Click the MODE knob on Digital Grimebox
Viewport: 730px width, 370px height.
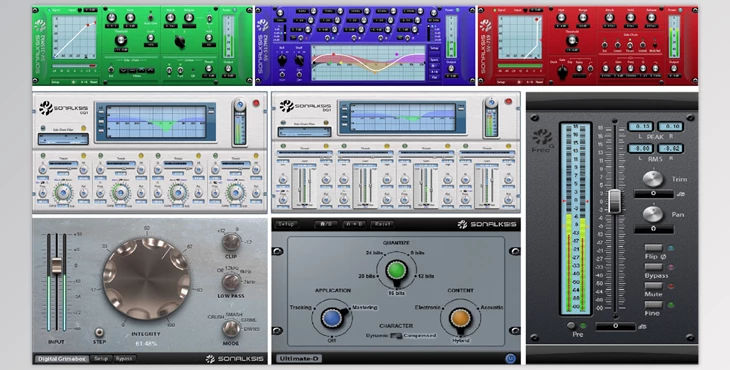point(231,329)
